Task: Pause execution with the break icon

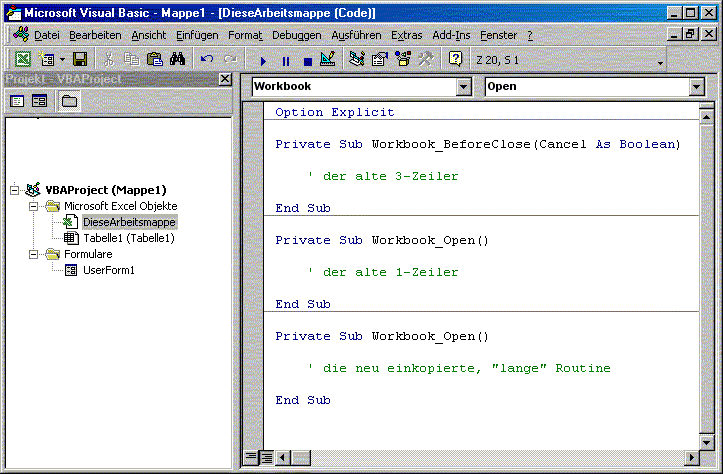Action: pos(286,60)
